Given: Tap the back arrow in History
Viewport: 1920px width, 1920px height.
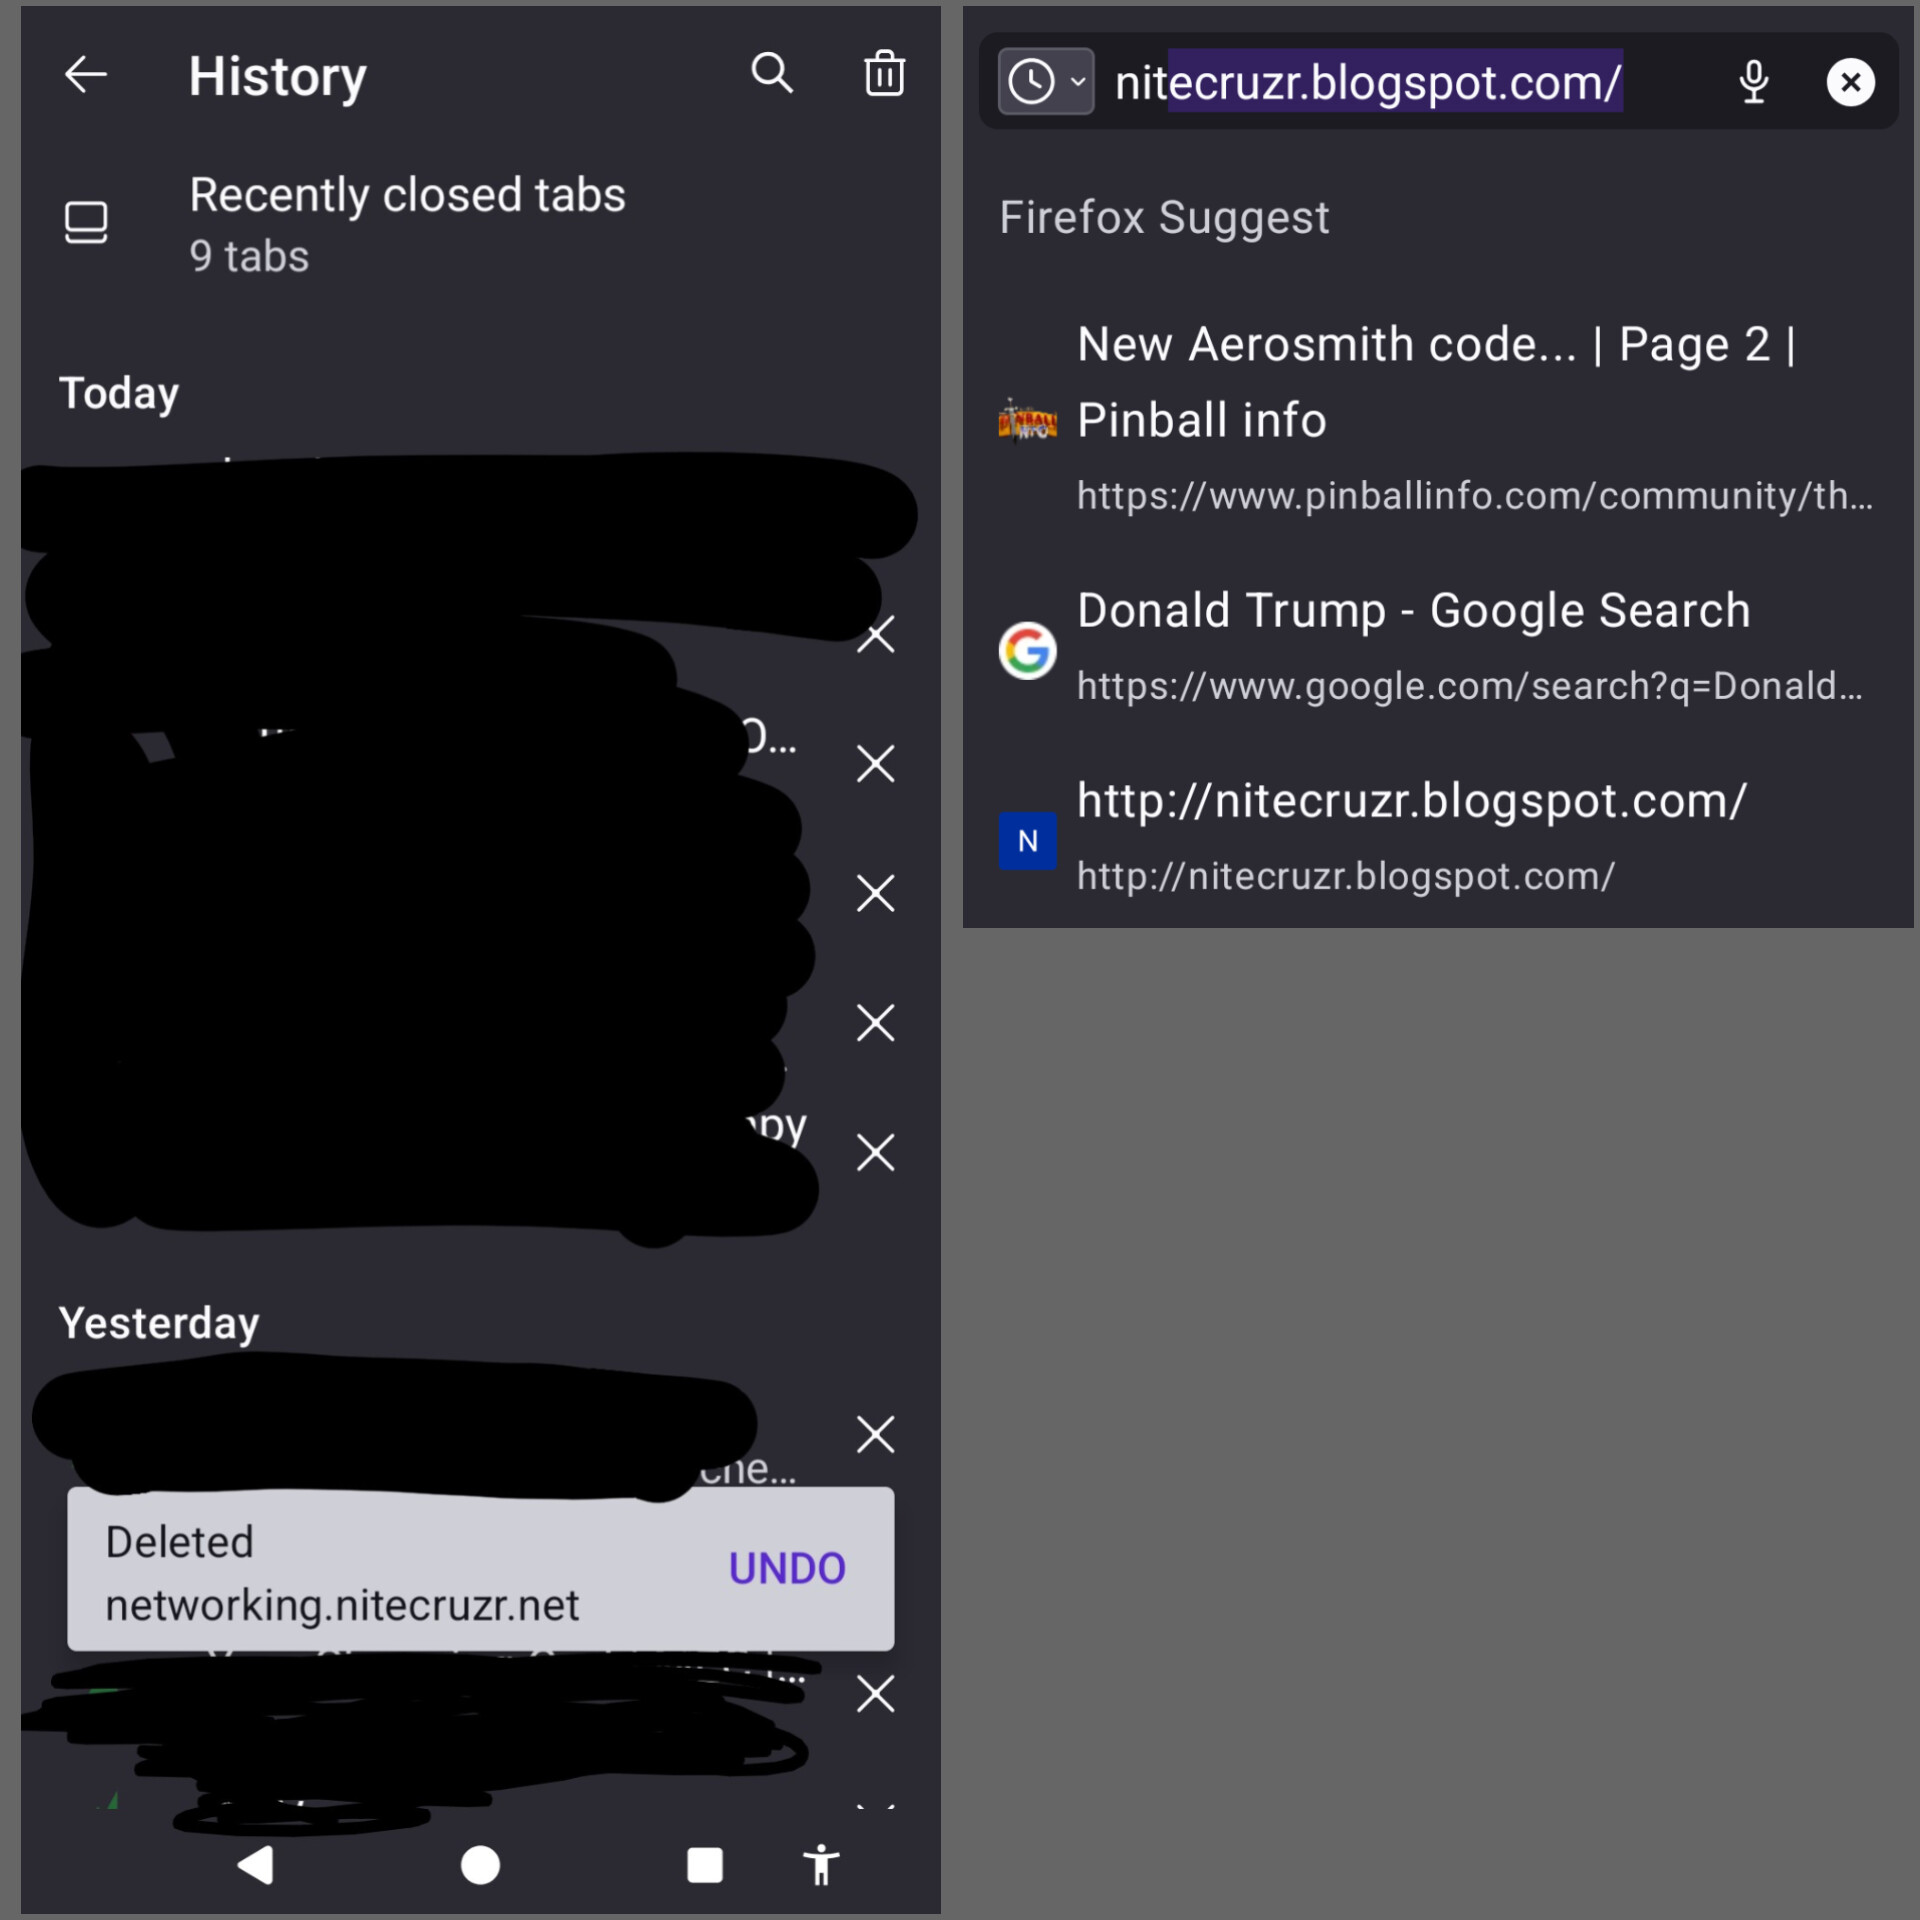Looking at the screenshot, I should pyautogui.click(x=86, y=75).
